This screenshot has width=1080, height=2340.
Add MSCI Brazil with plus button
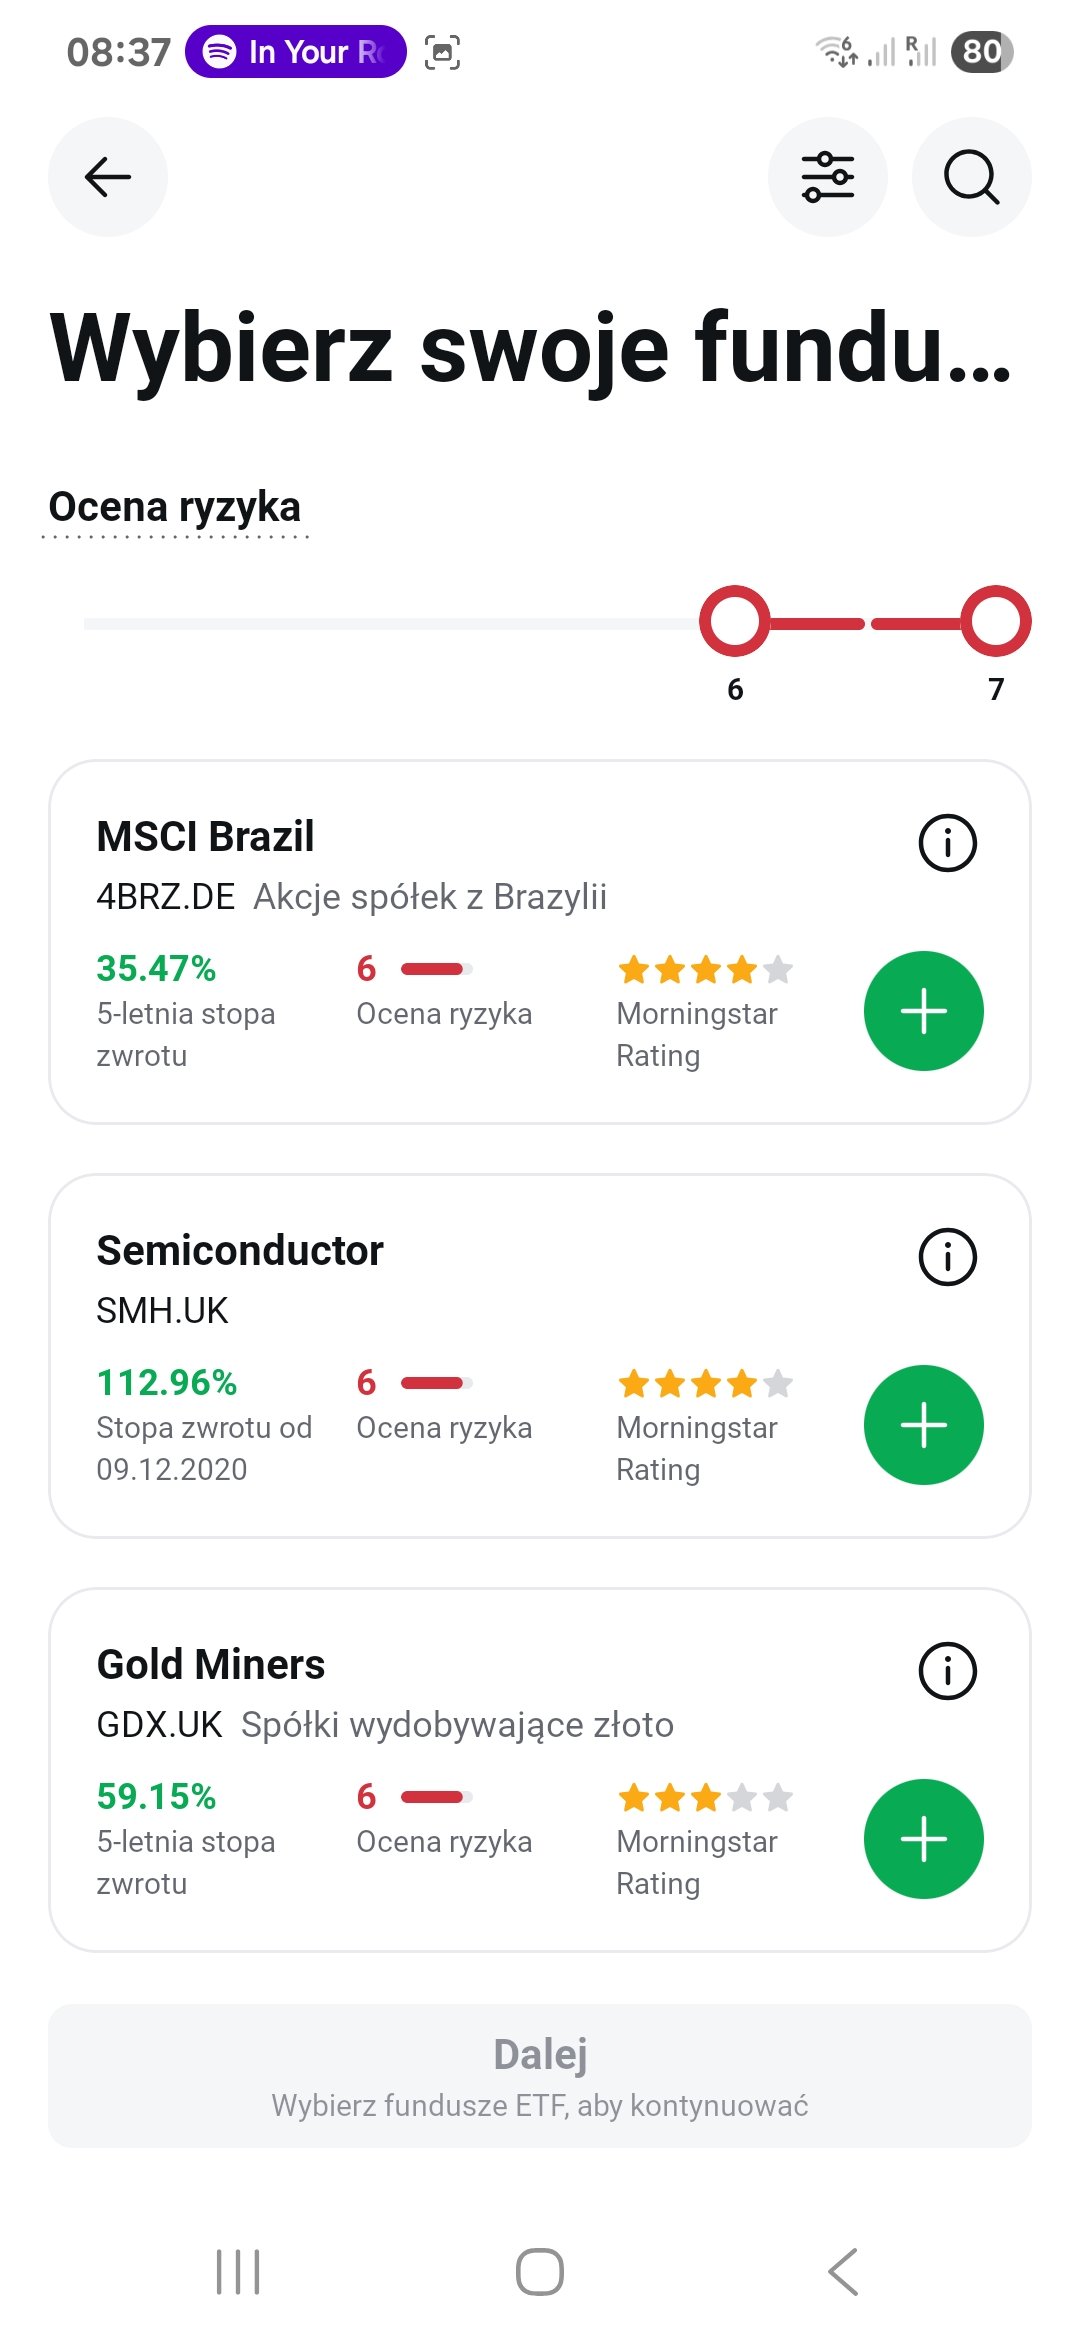(923, 1011)
